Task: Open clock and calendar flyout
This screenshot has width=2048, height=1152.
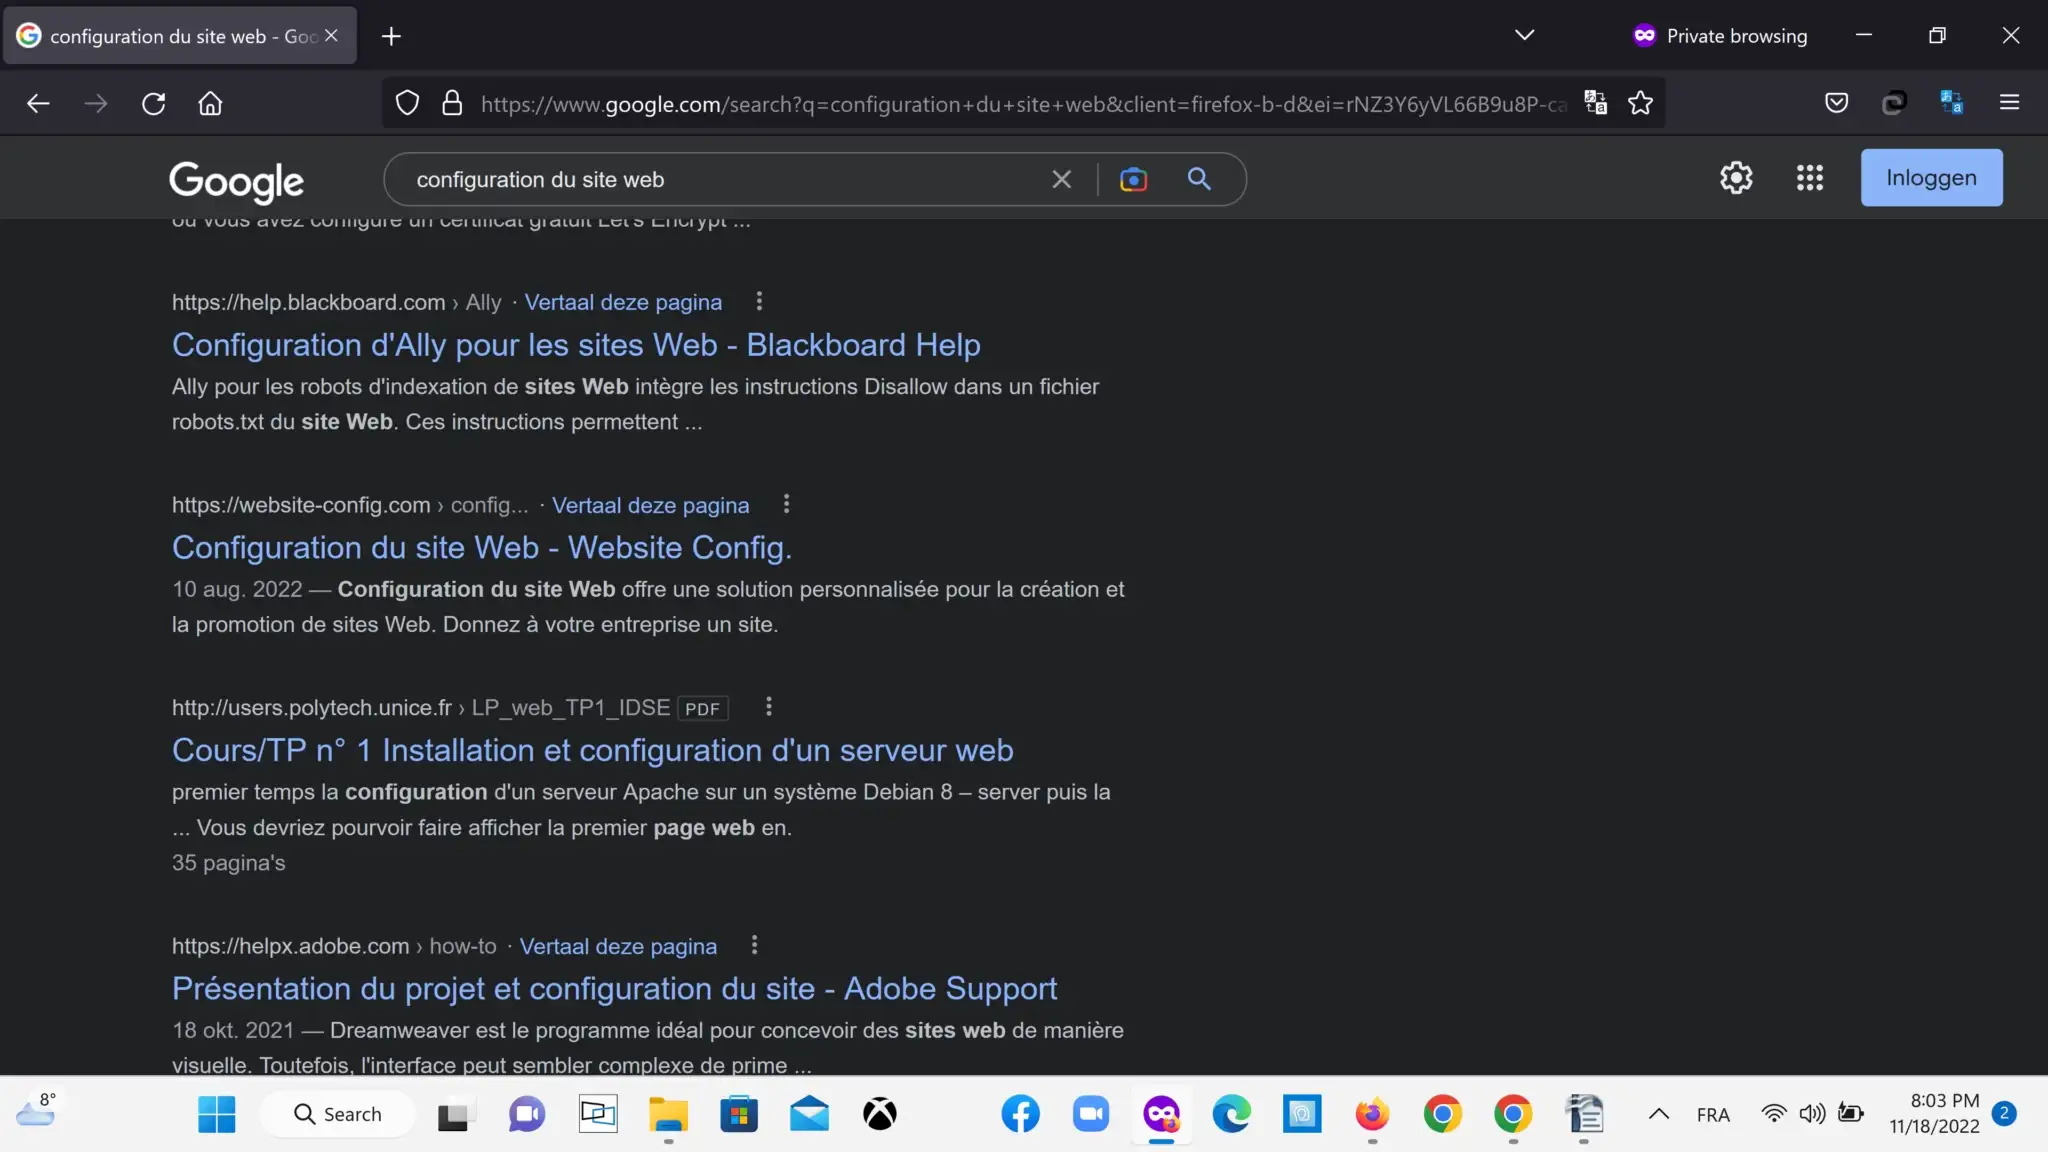Action: pyautogui.click(x=1934, y=1113)
